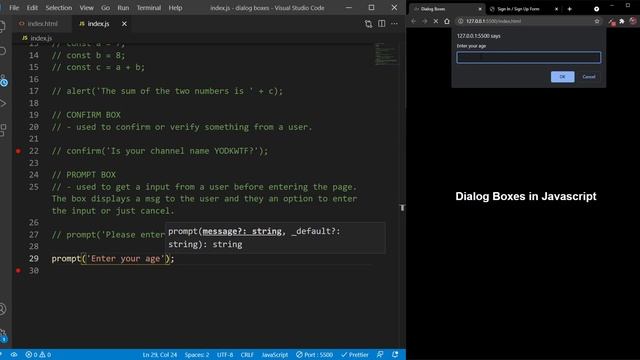Close the Dialog Boxes browser tab
Image resolution: width=640 pixels, height=360 pixels.
point(480,9)
